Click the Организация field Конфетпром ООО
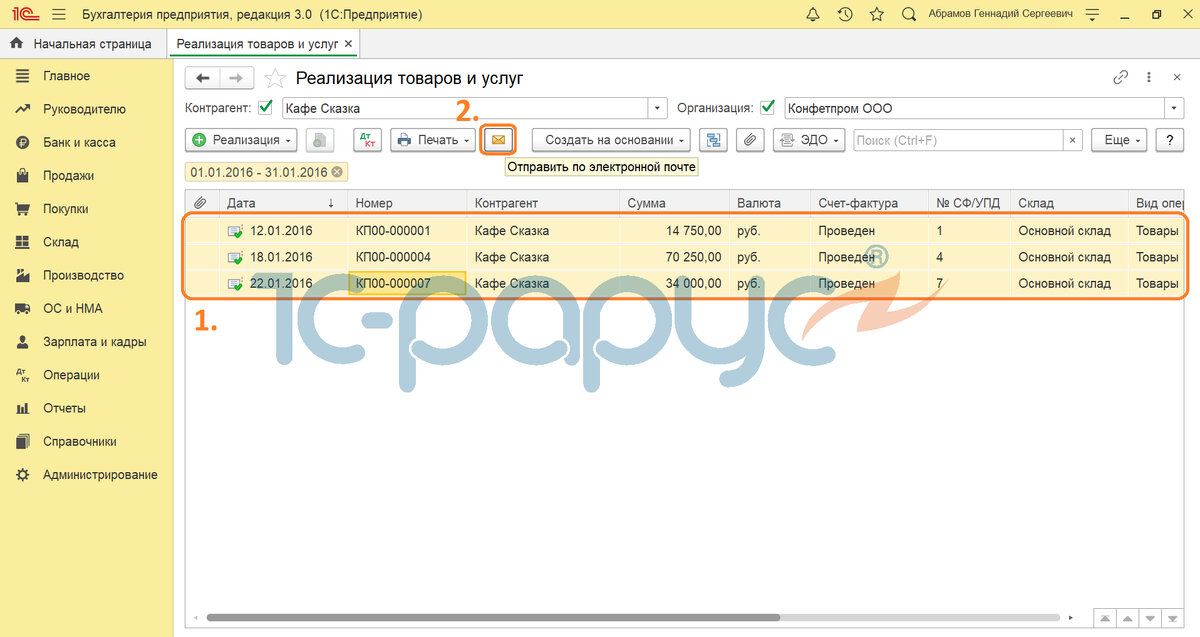Image resolution: width=1200 pixels, height=637 pixels. pos(975,108)
